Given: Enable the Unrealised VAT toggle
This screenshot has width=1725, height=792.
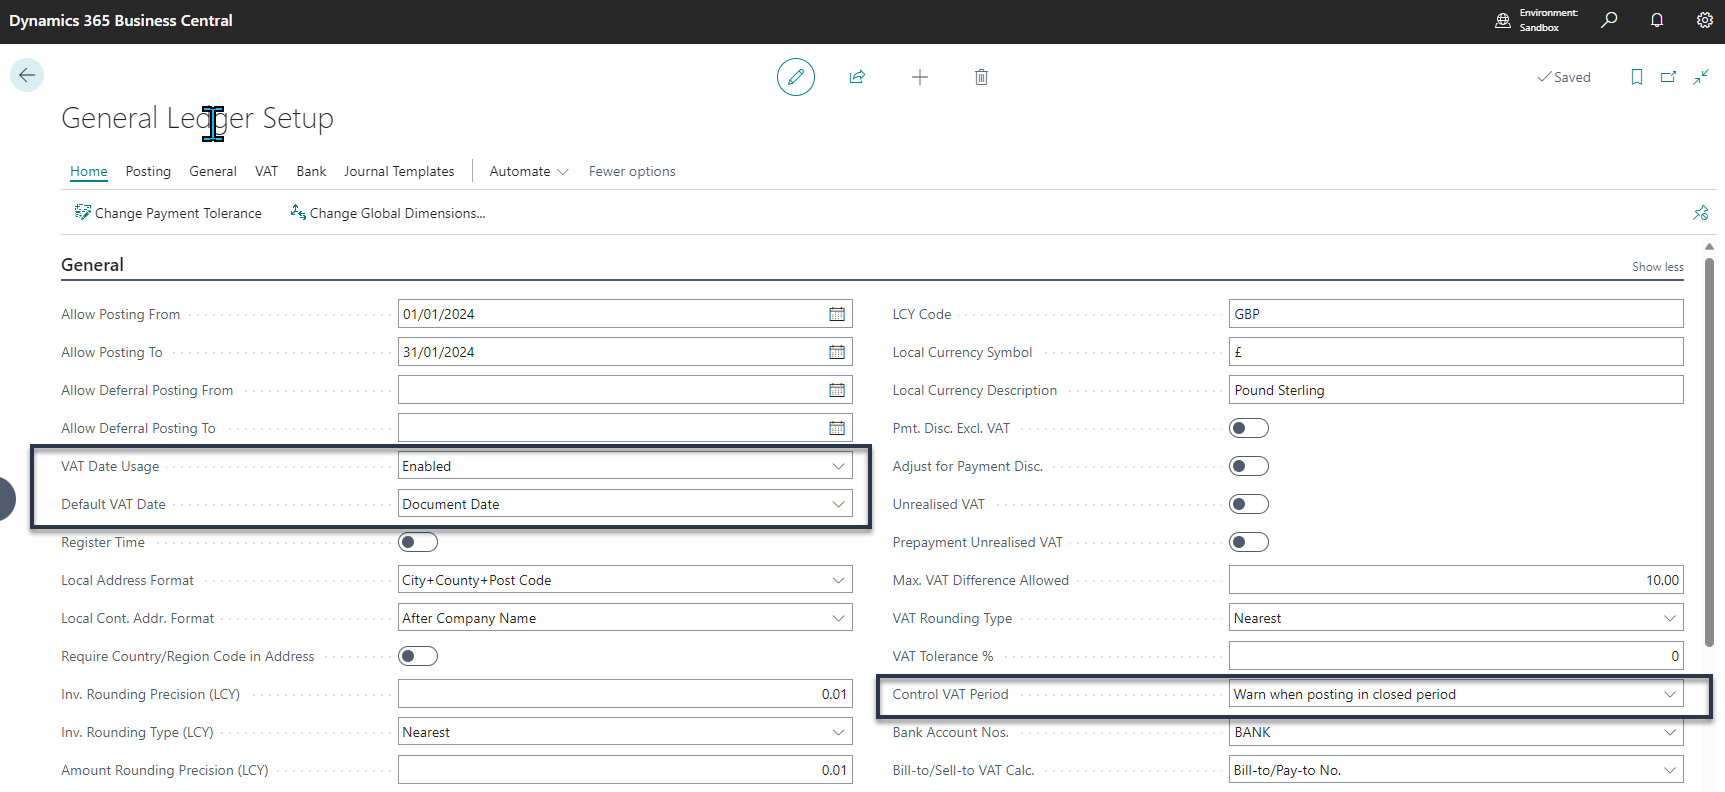Looking at the screenshot, I should pyautogui.click(x=1248, y=504).
